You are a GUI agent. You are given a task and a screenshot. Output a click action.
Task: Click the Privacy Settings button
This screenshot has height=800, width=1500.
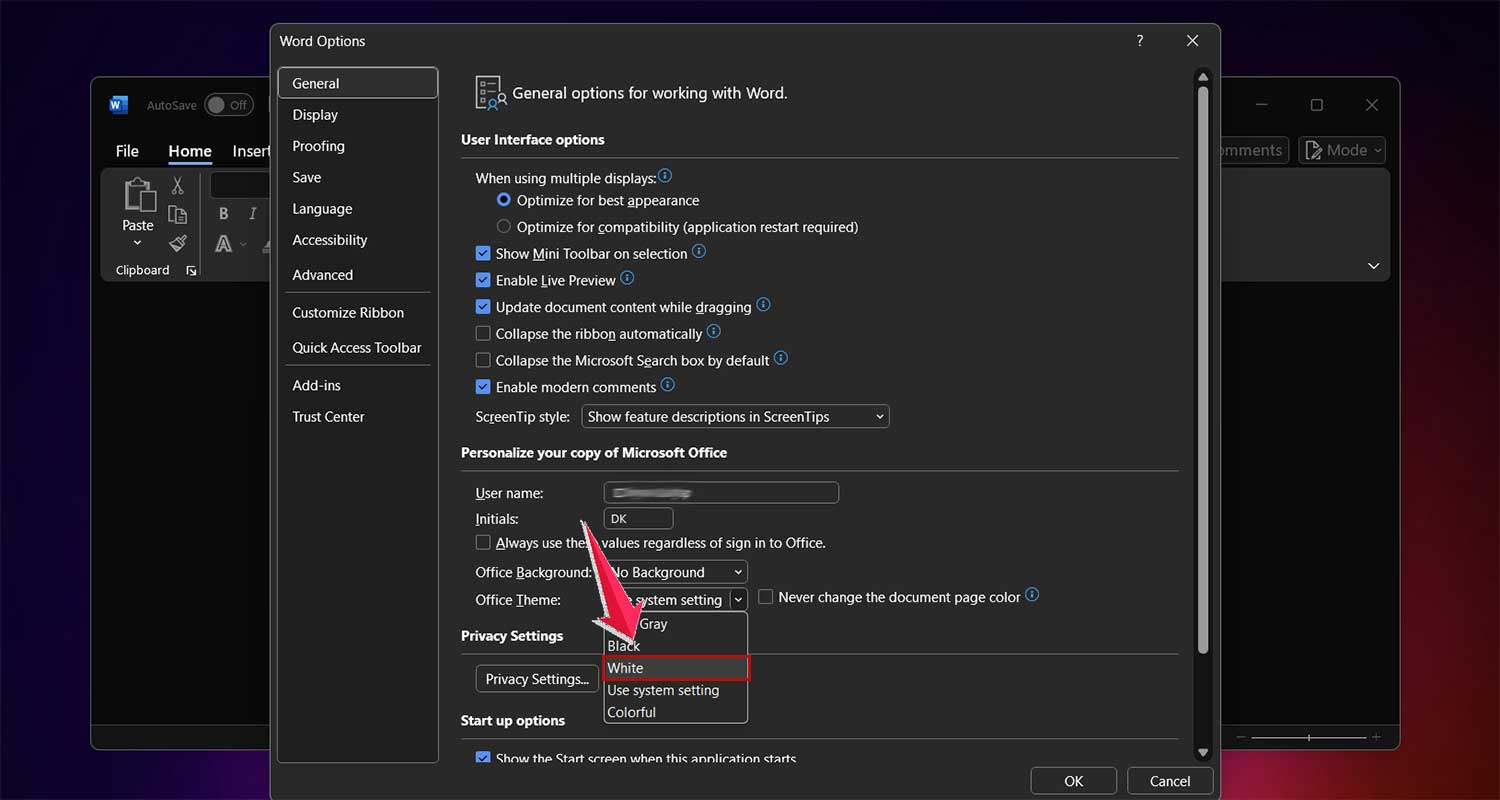pos(537,678)
